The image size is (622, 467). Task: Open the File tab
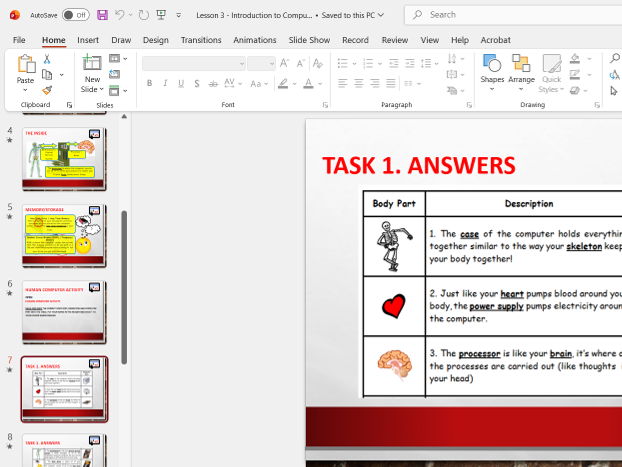pyautogui.click(x=19, y=40)
